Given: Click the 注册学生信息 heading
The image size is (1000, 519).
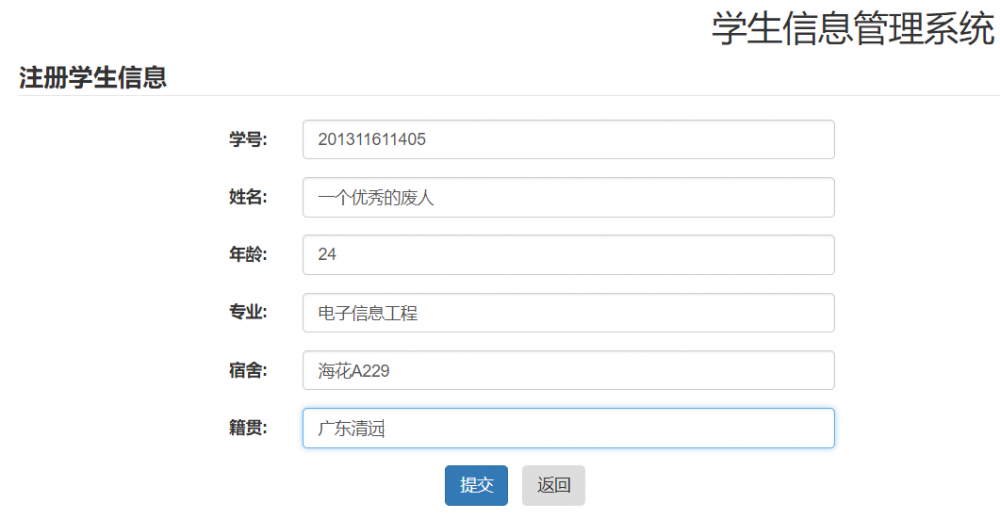Looking at the screenshot, I should (93, 78).
